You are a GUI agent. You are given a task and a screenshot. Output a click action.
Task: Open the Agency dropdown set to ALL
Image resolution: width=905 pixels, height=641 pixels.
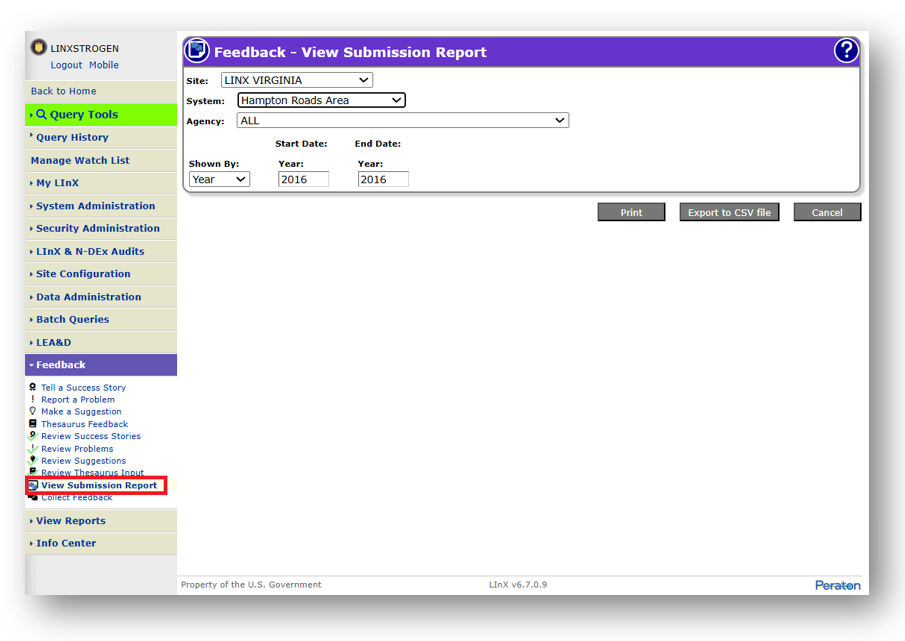tap(403, 120)
